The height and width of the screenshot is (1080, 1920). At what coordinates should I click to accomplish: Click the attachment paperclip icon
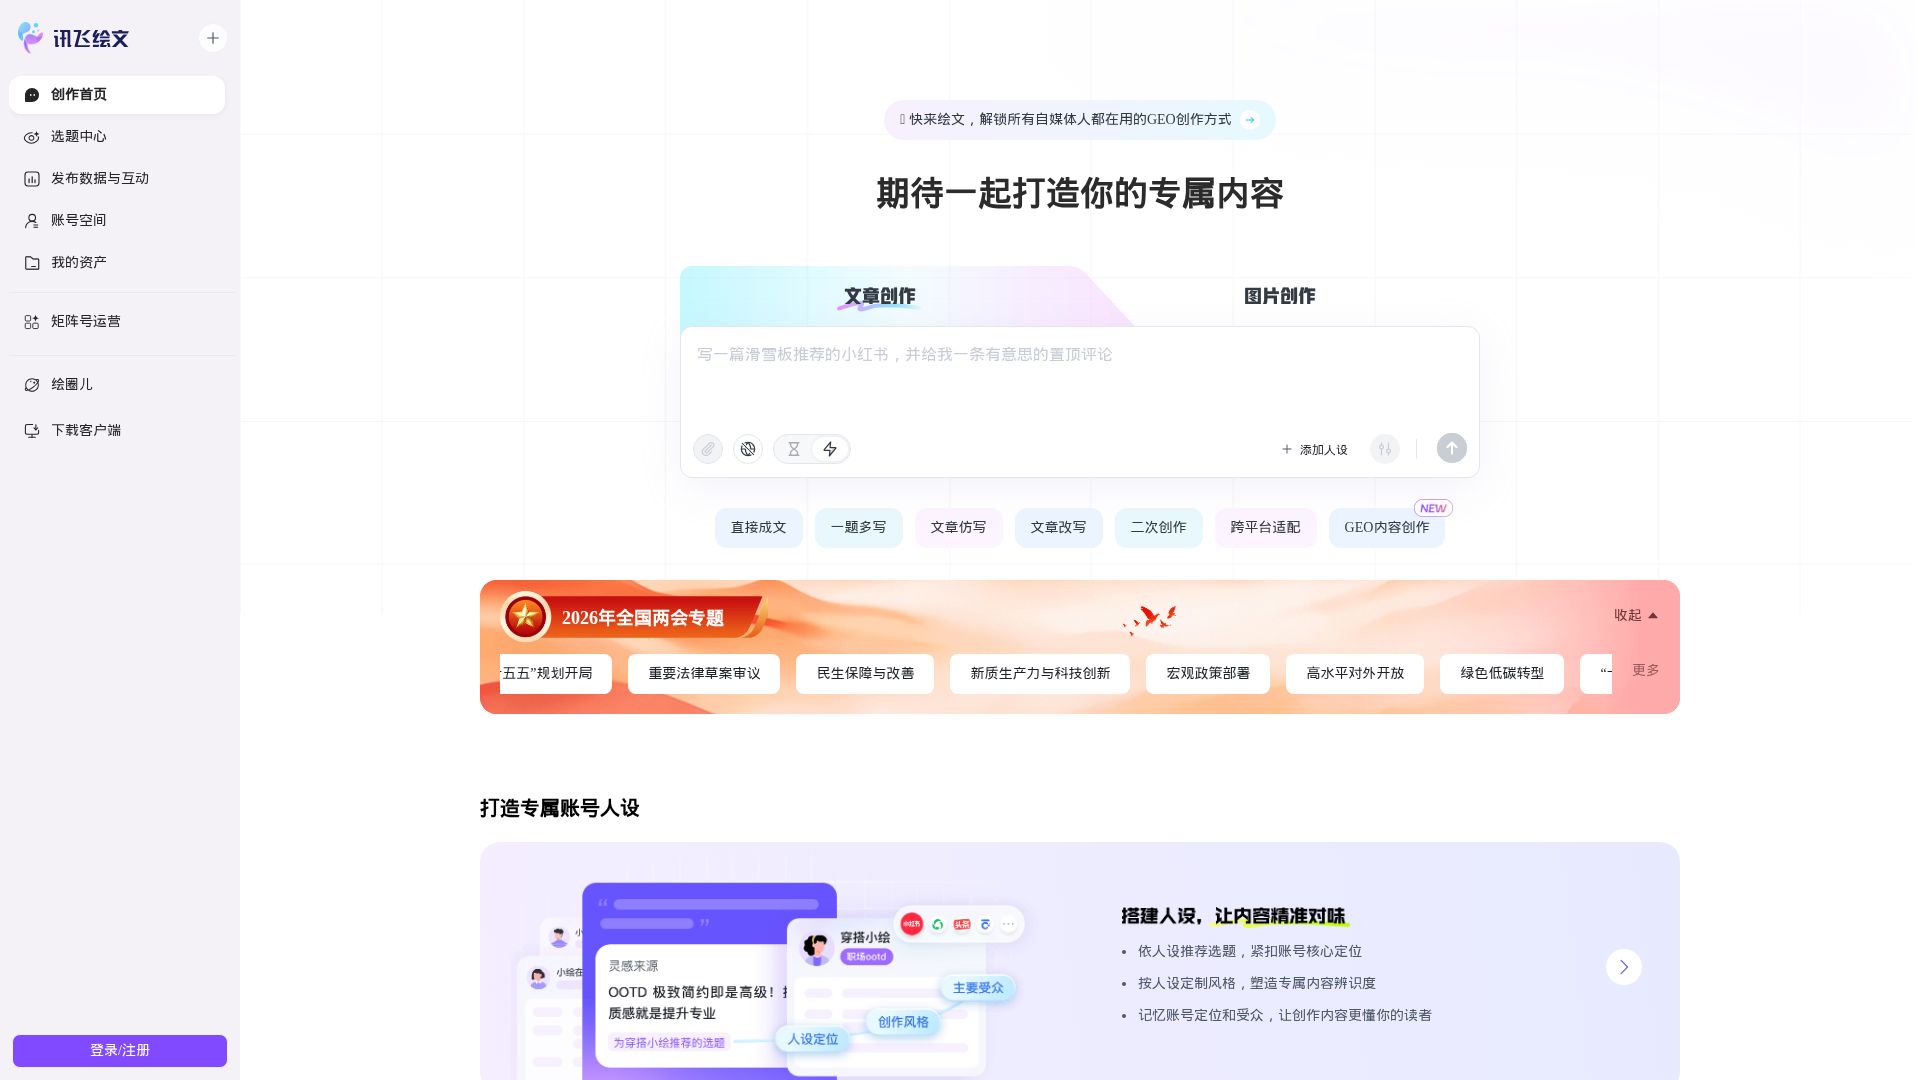[x=708, y=449]
